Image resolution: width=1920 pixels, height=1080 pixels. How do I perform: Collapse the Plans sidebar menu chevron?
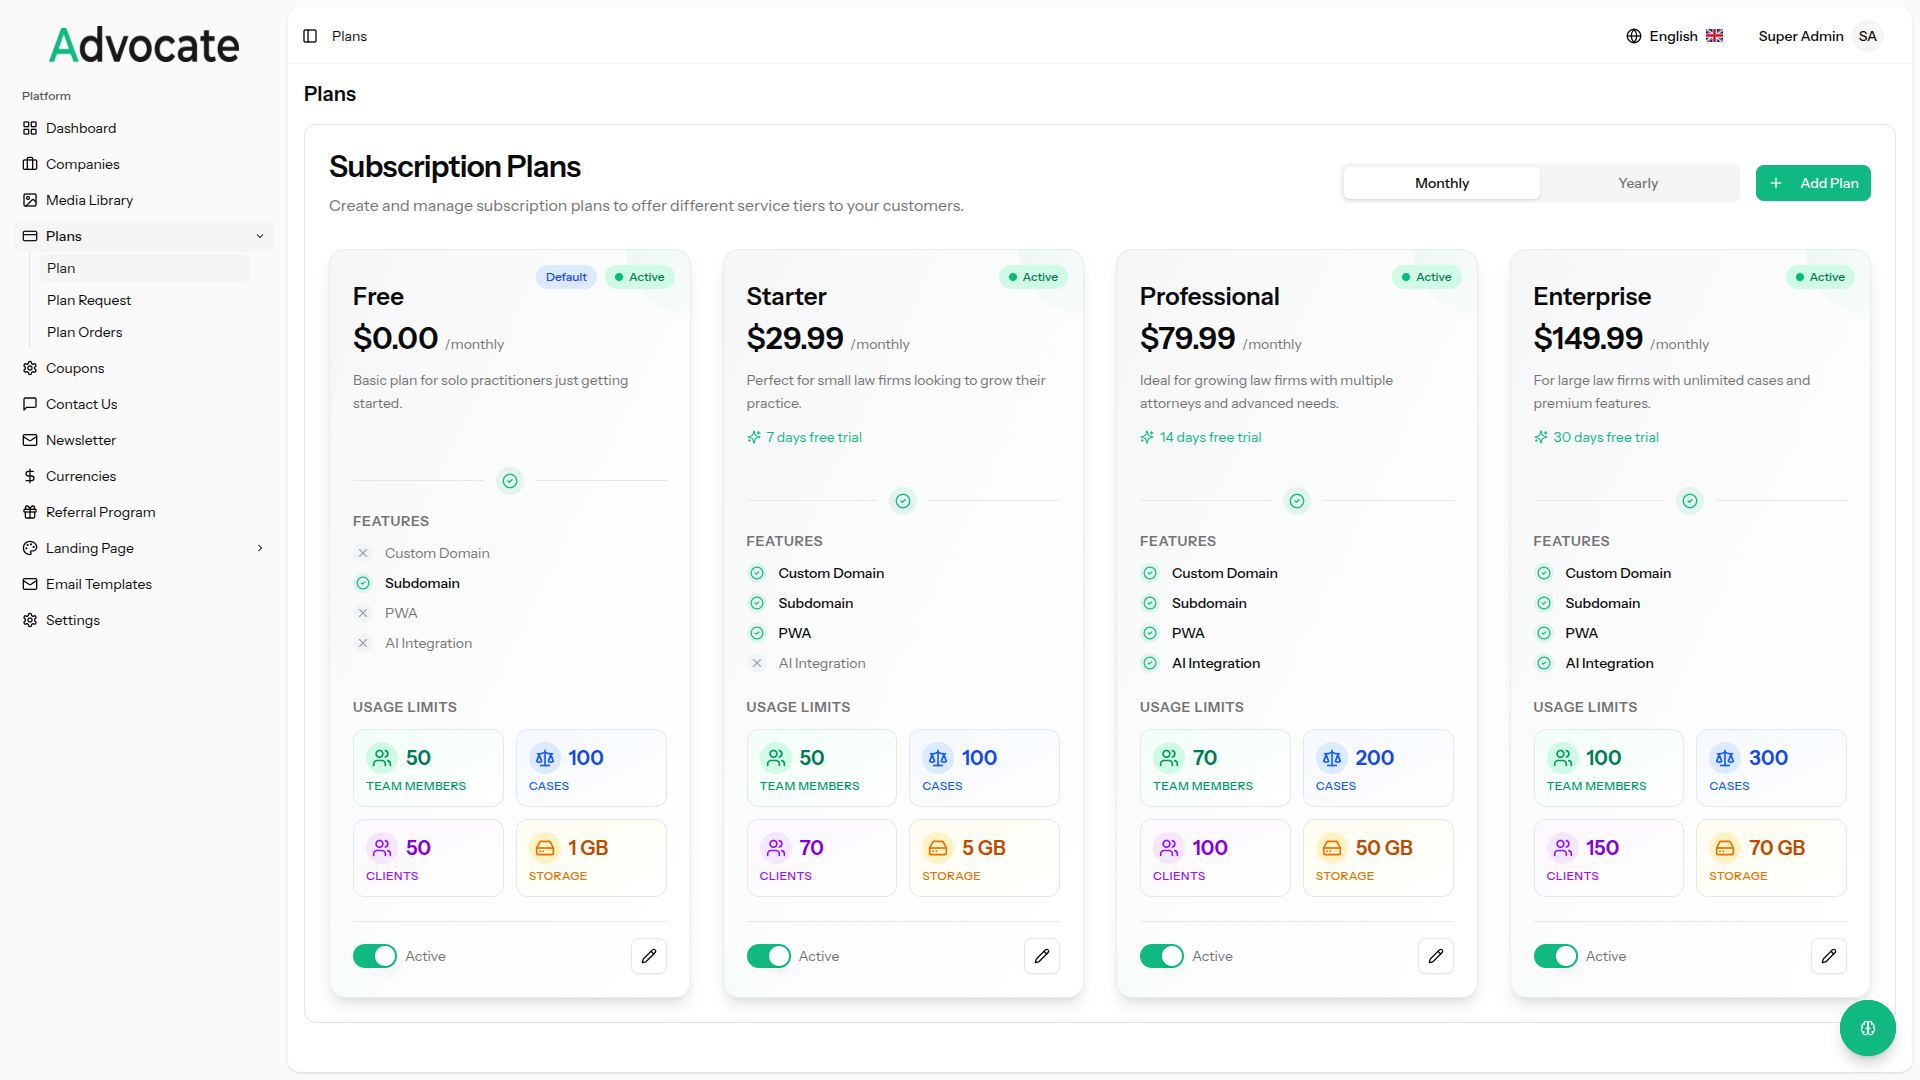point(260,236)
